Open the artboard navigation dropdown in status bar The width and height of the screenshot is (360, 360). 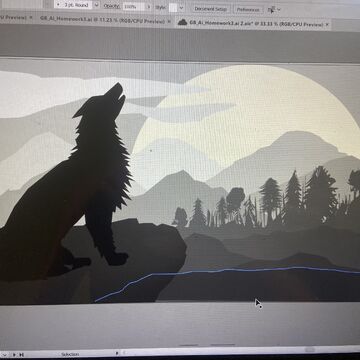pyautogui.click(x=4, y=355)
